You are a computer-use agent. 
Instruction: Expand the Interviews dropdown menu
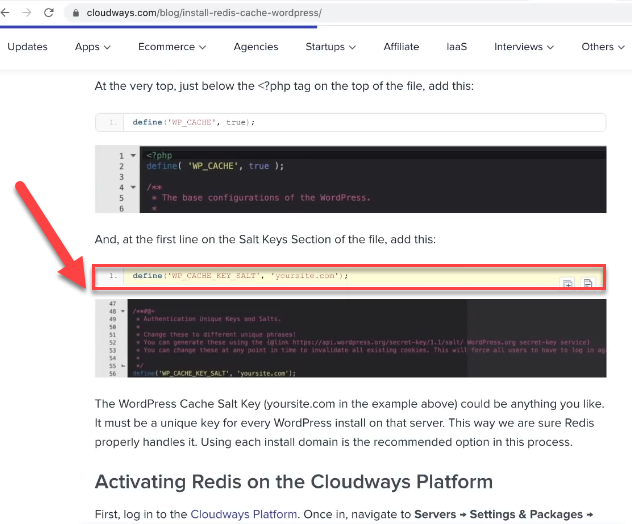coord(524,47)
